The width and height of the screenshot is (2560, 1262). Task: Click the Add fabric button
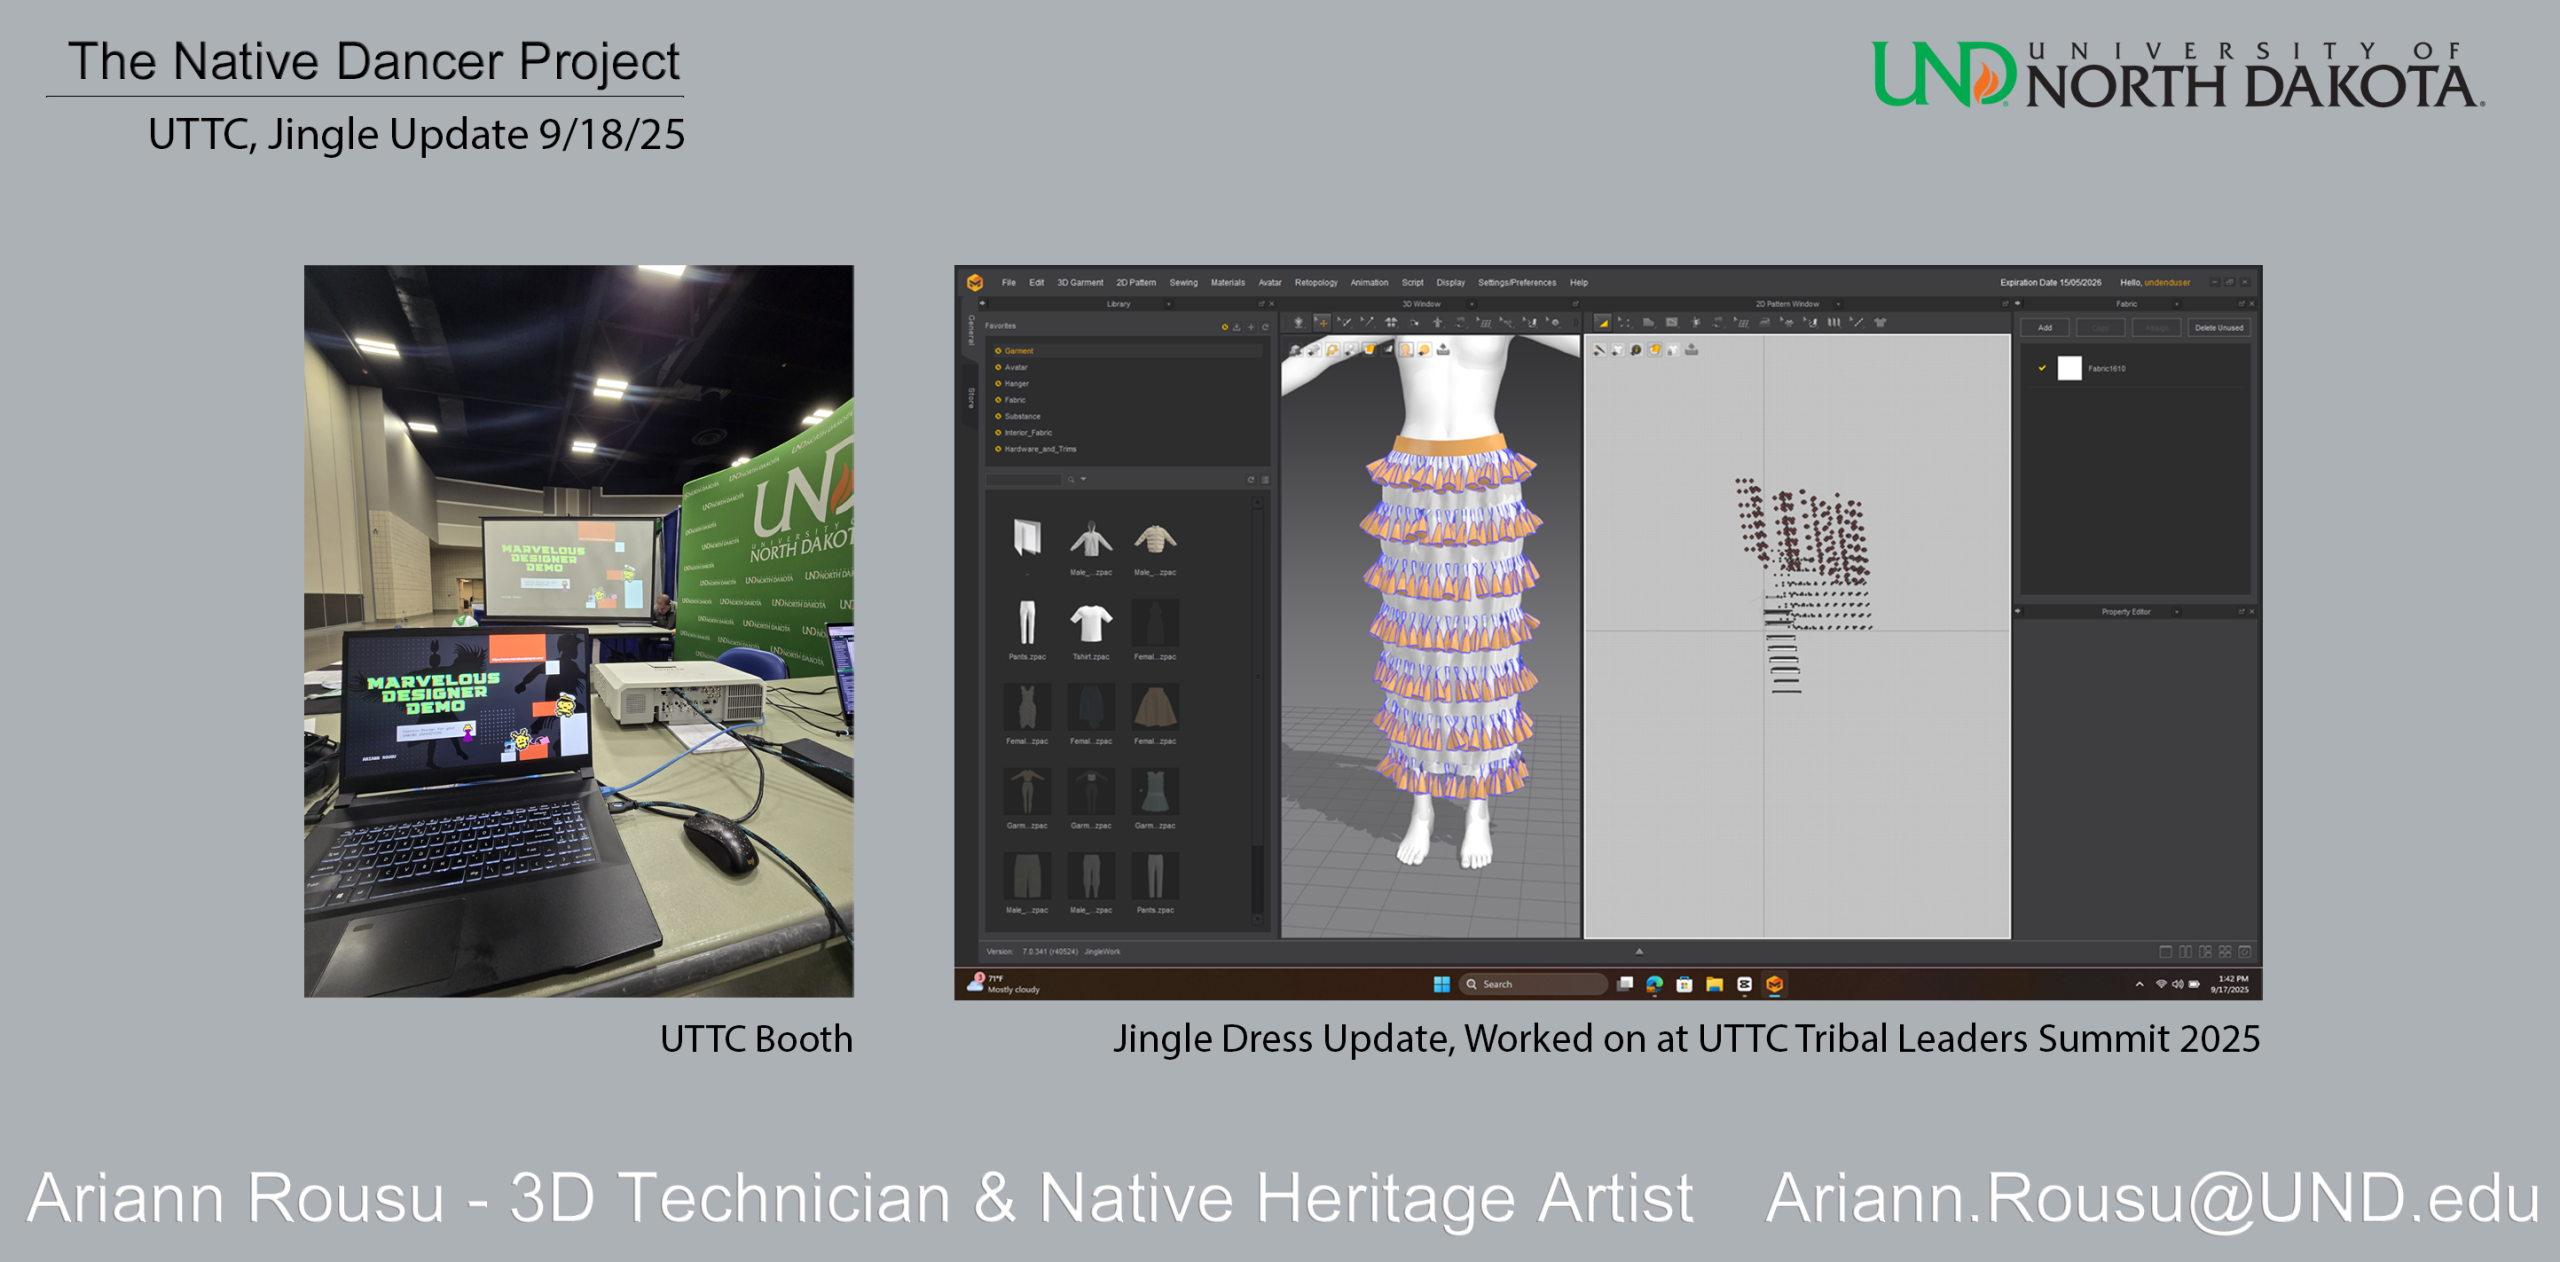click(2045, 328)
